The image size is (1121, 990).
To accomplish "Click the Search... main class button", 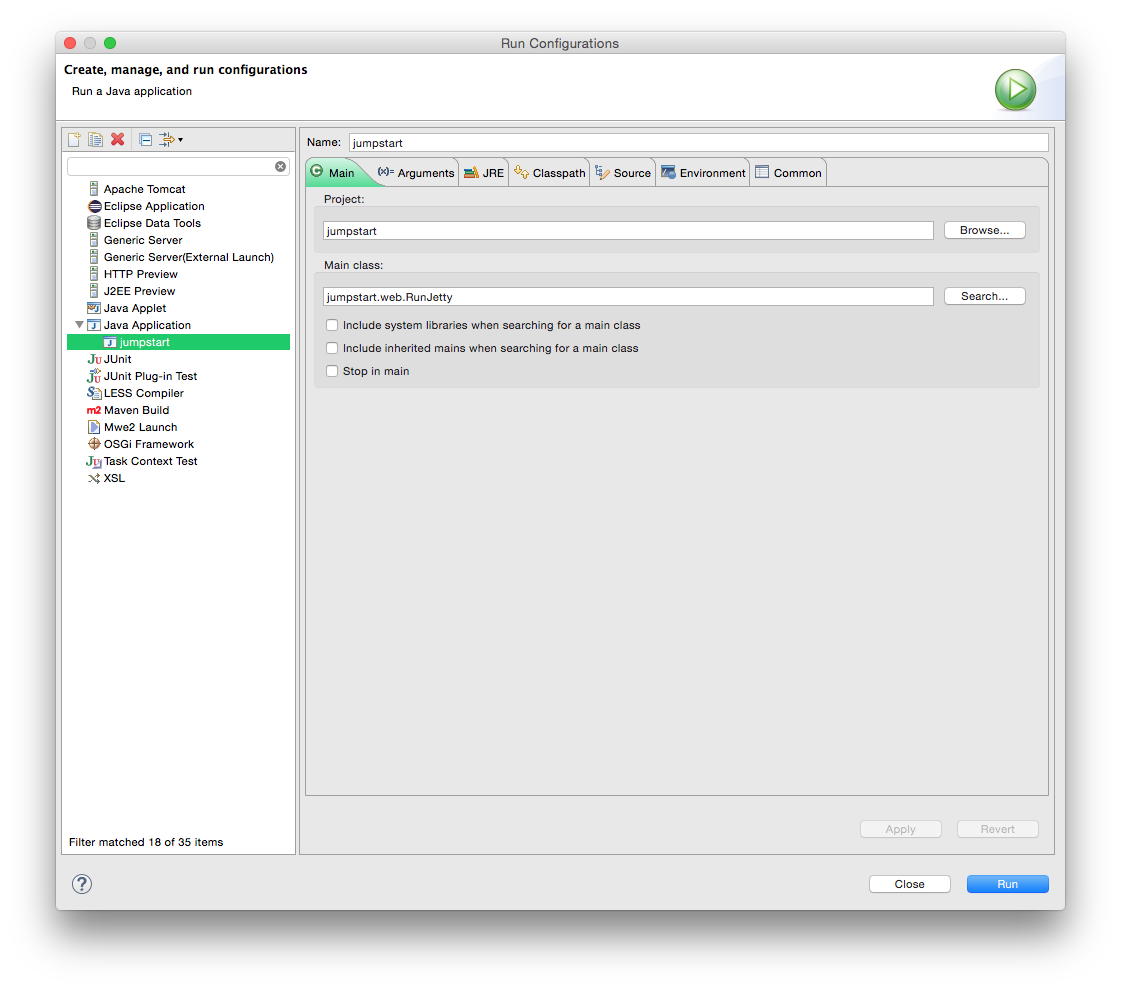I will coord(984,296).
